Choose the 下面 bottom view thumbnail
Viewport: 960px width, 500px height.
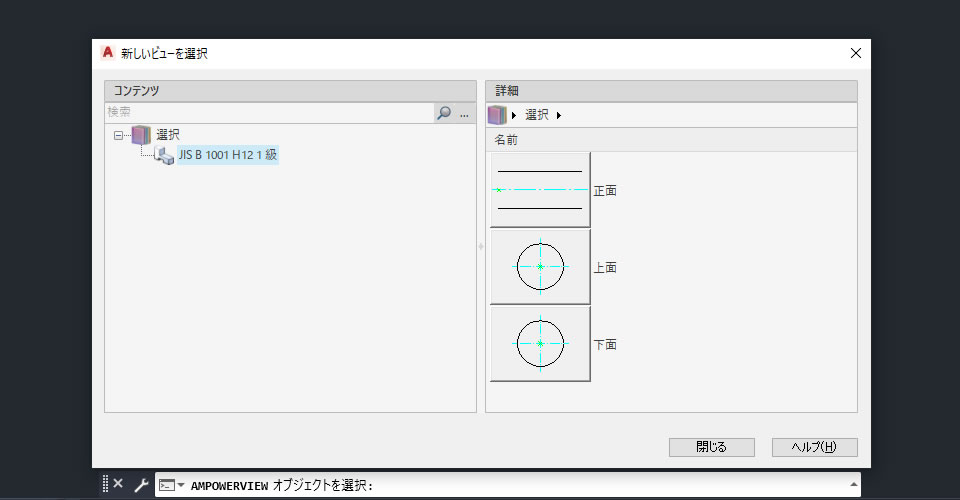[540, 344]
